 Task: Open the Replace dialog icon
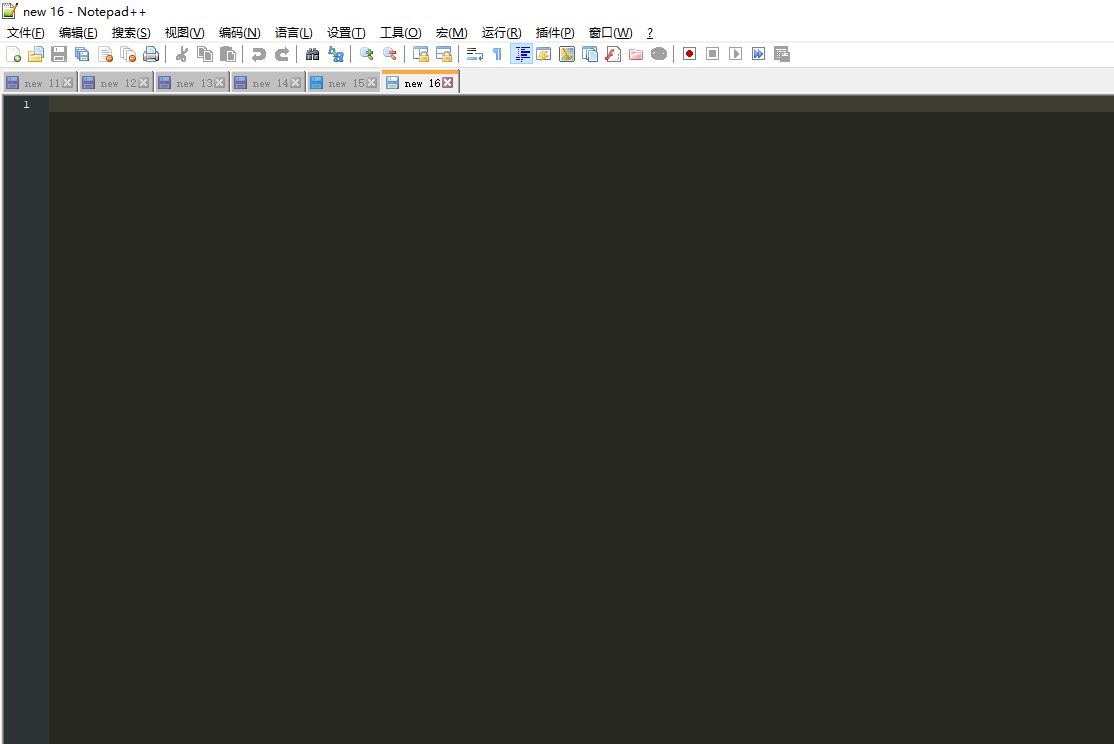[336, 54]
